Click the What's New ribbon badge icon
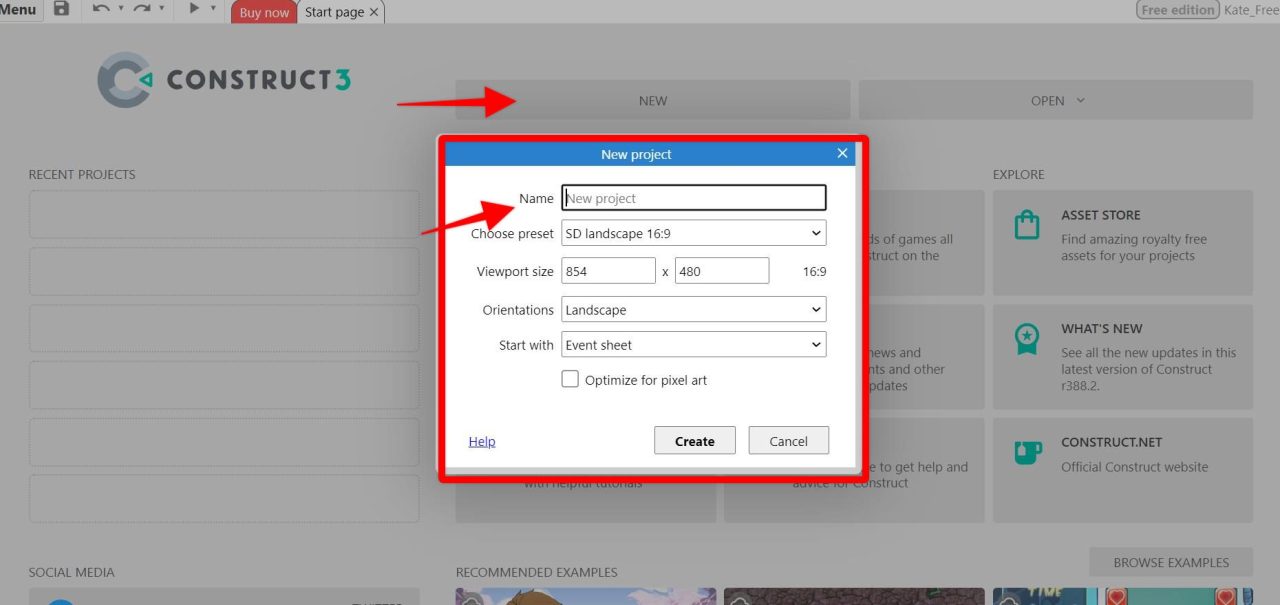Viewport: 1280px width, 605px height. 1026,339
